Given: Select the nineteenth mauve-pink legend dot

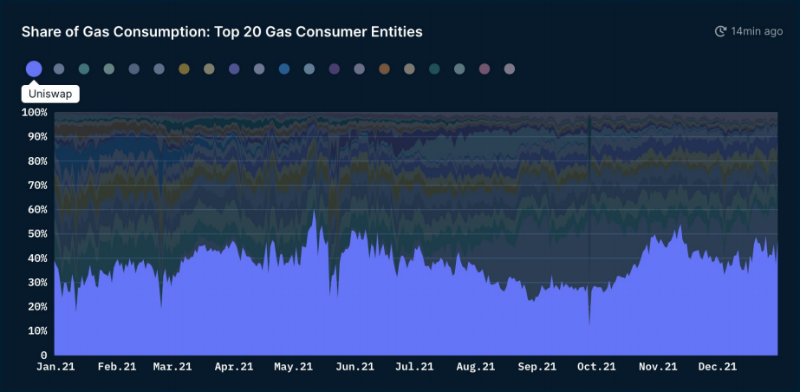Looking at the screenshot, I should point(484,69).
